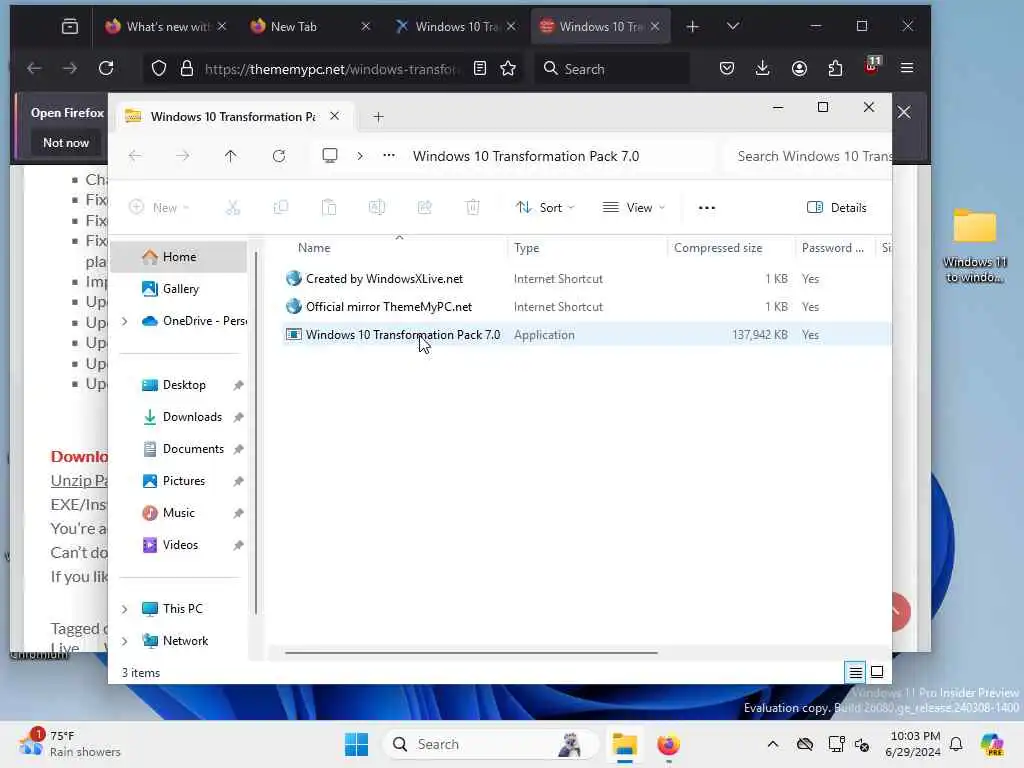Screen dimensions: 1024x768
Task: Click uBlock extension icon with badge 11
Action: (872, 66)
